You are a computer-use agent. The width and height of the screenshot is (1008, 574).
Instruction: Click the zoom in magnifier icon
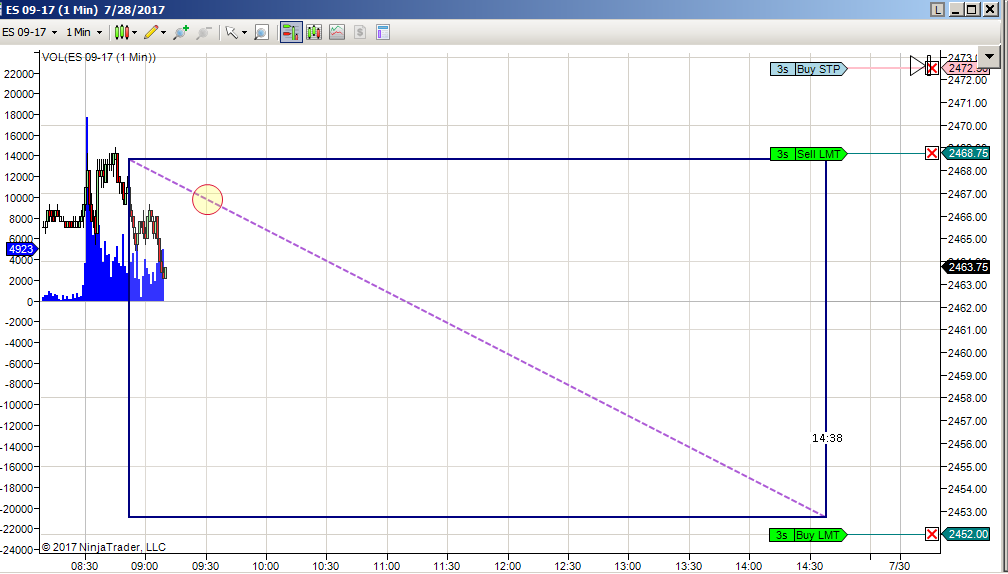(181, 32)
